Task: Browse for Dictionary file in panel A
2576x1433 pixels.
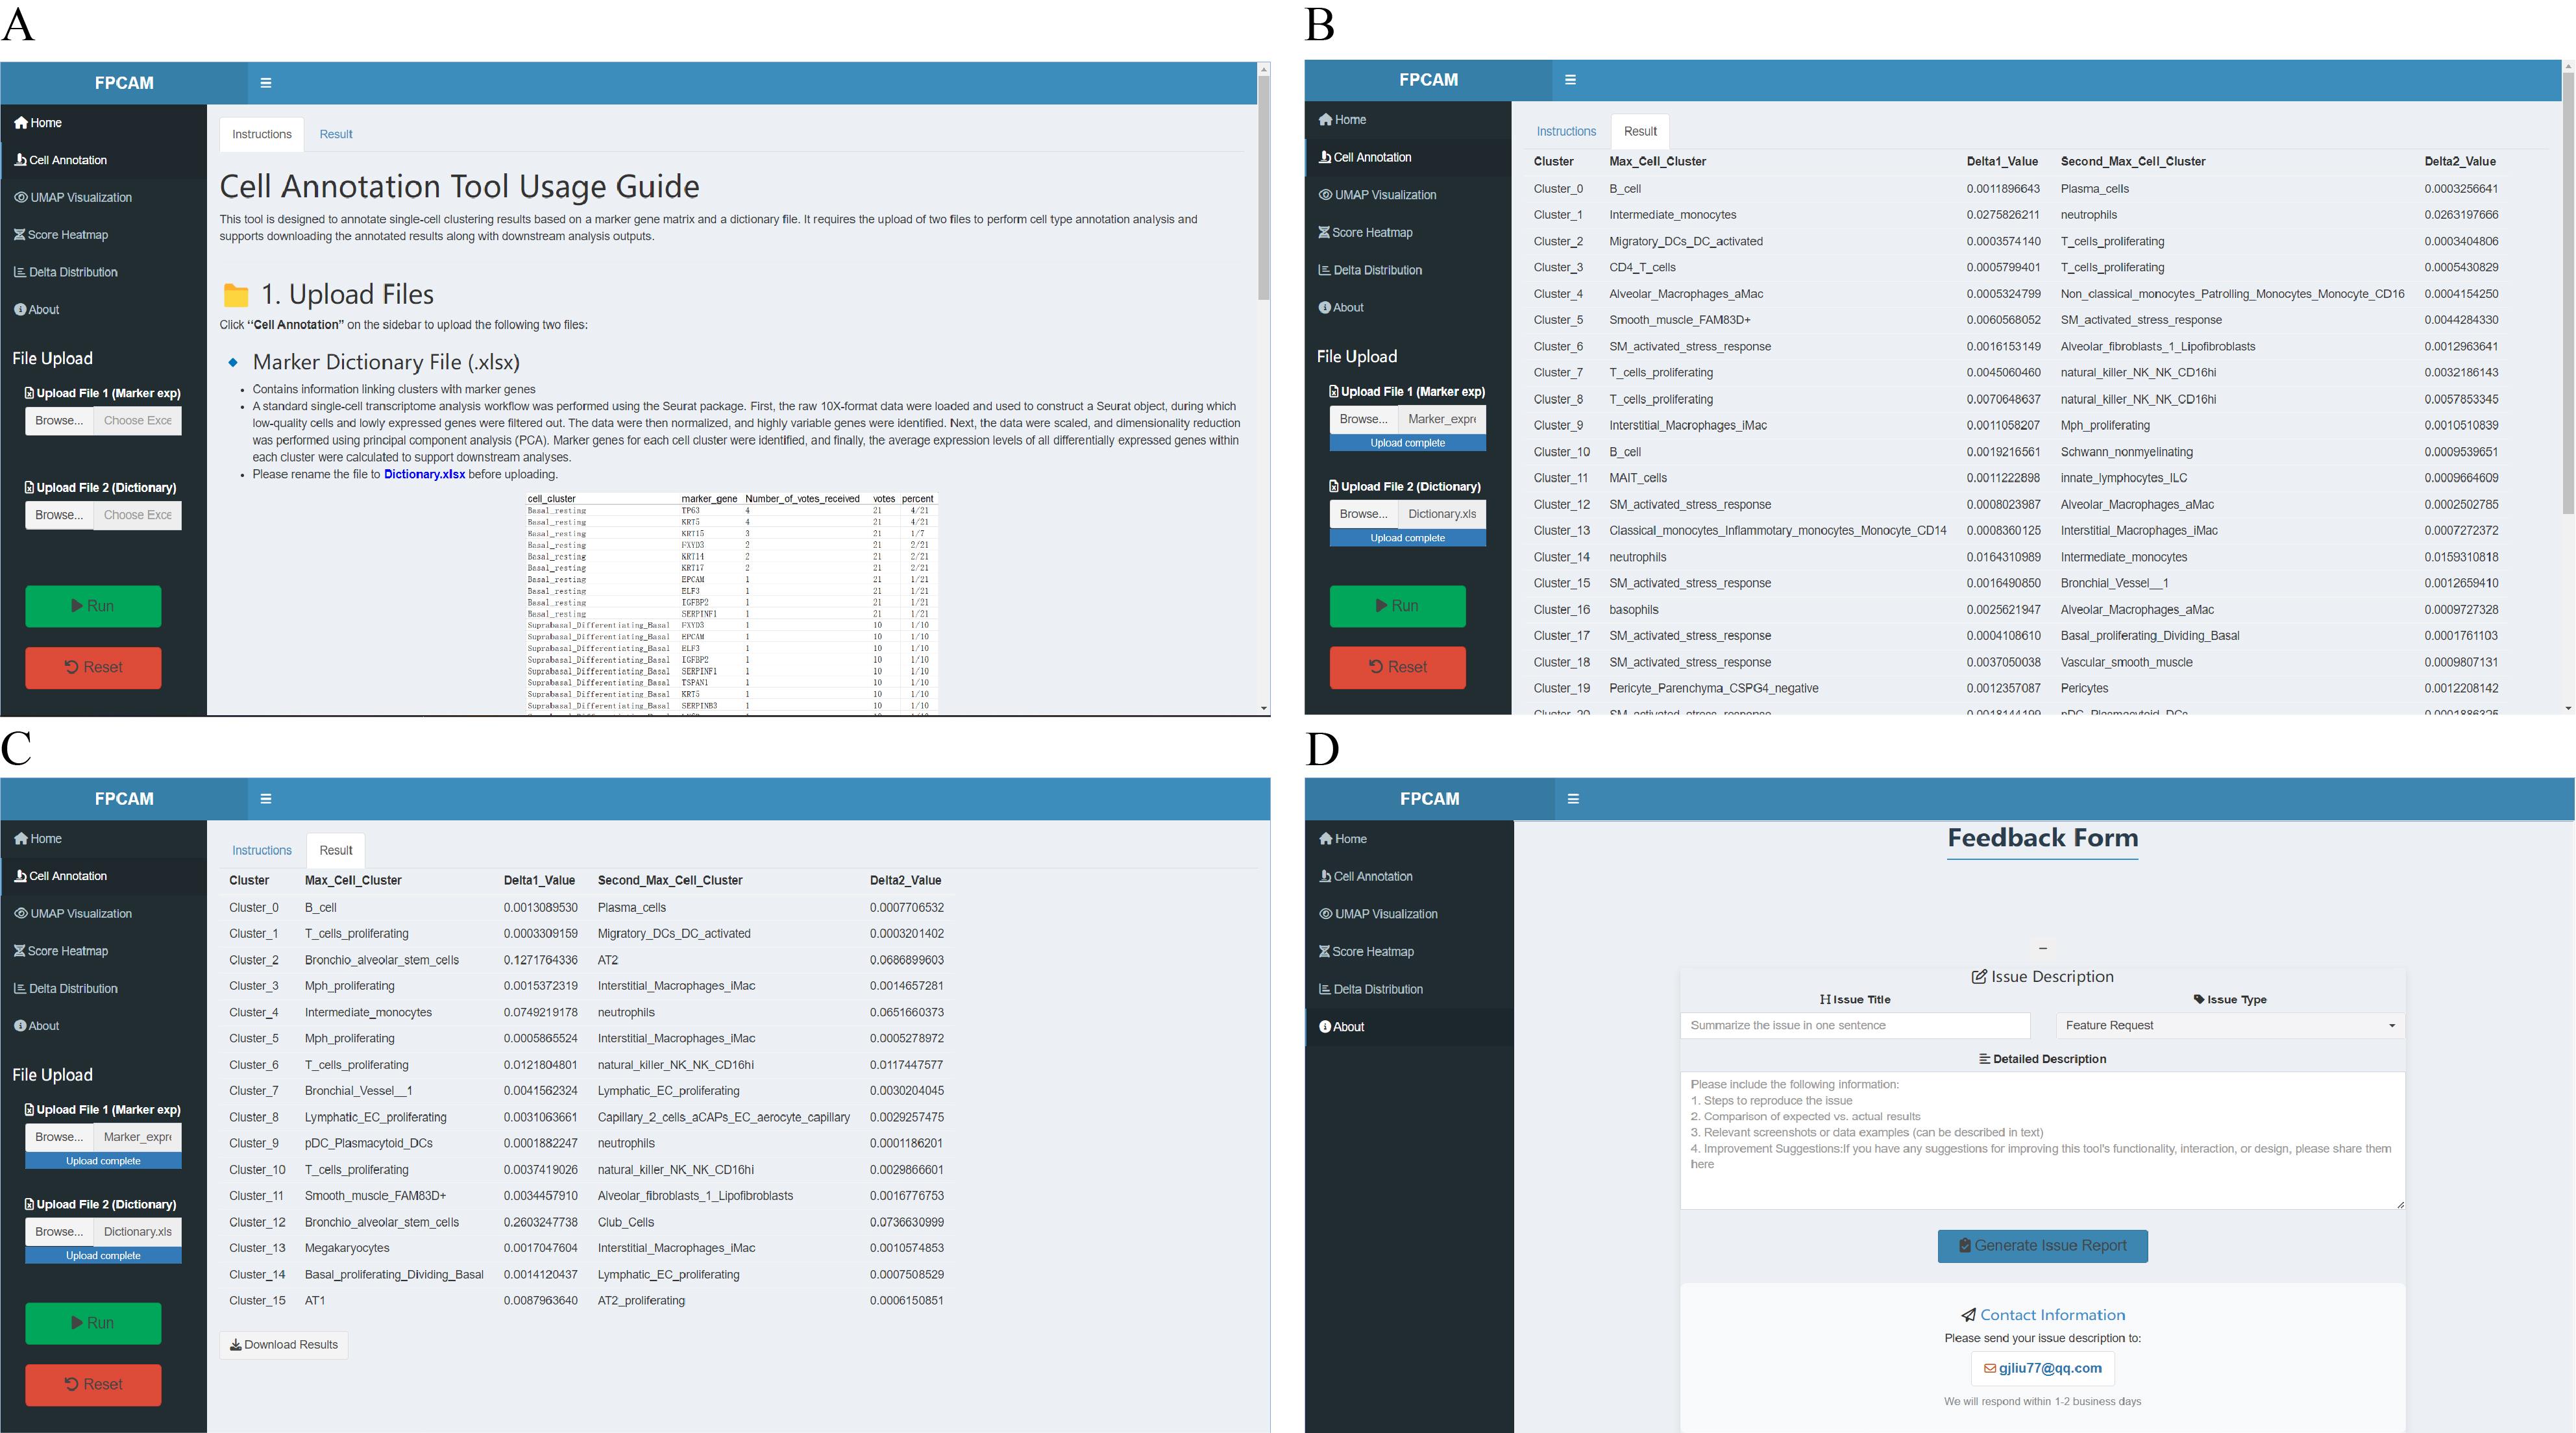Action: (x=59, y=515)
